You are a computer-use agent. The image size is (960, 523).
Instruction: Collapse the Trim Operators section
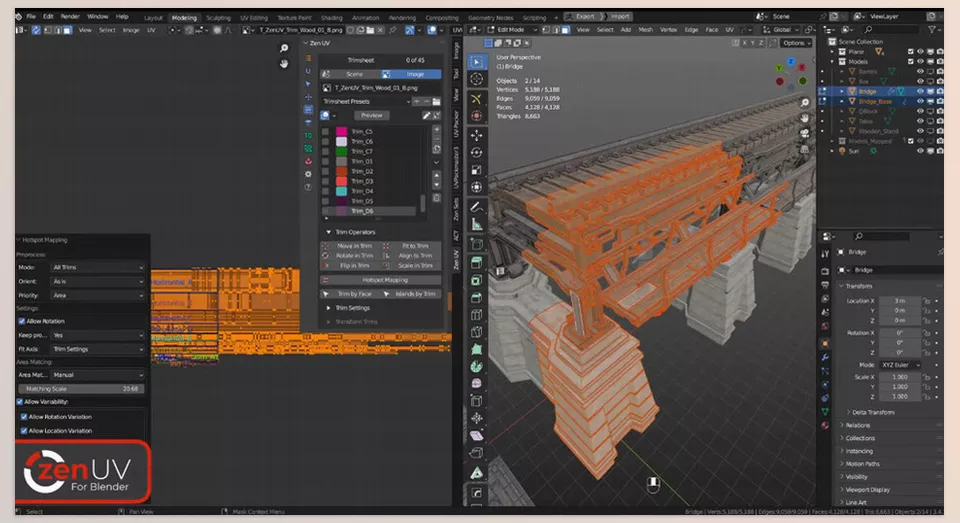[354, 232]
